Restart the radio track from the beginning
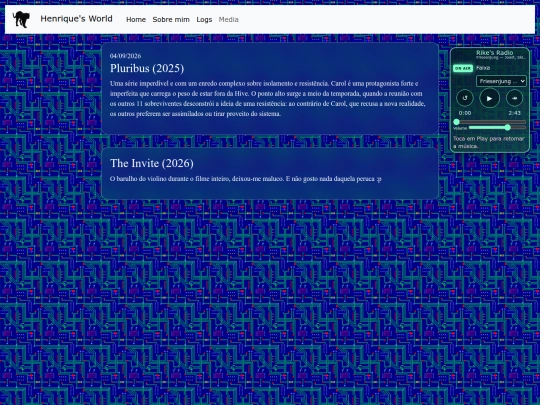540x405 pixels. [x=465, y=98]
